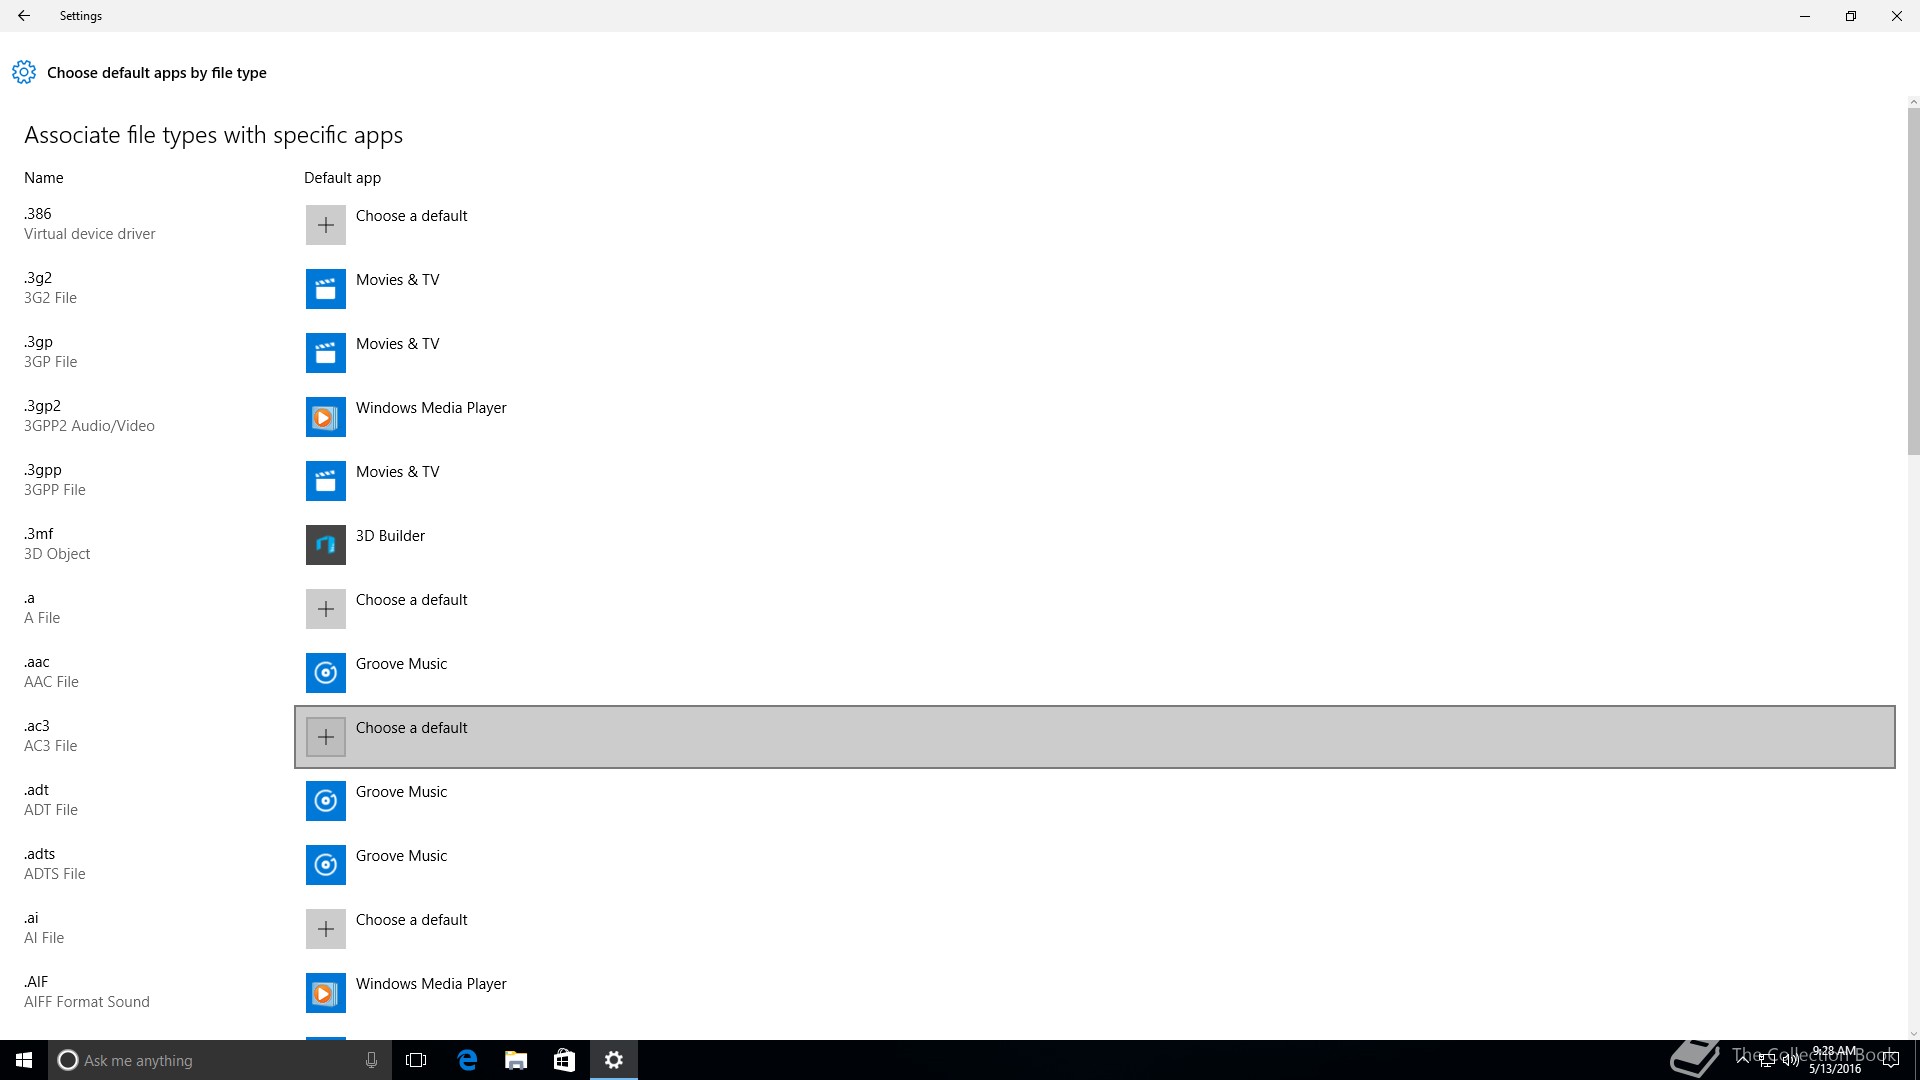Open the Windows Start menu
The image size is (1920, 1080).
[x=24, y=1060]
